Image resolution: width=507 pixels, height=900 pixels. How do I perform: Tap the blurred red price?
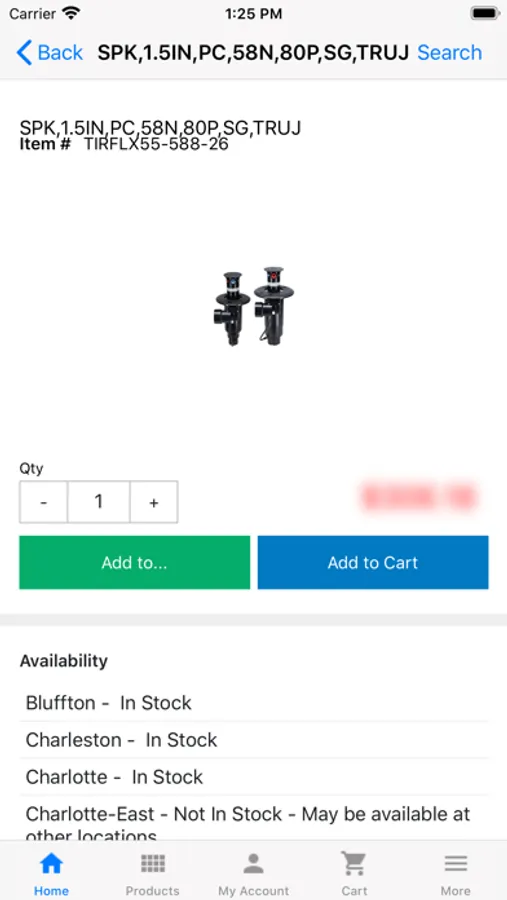pos(419,497)
